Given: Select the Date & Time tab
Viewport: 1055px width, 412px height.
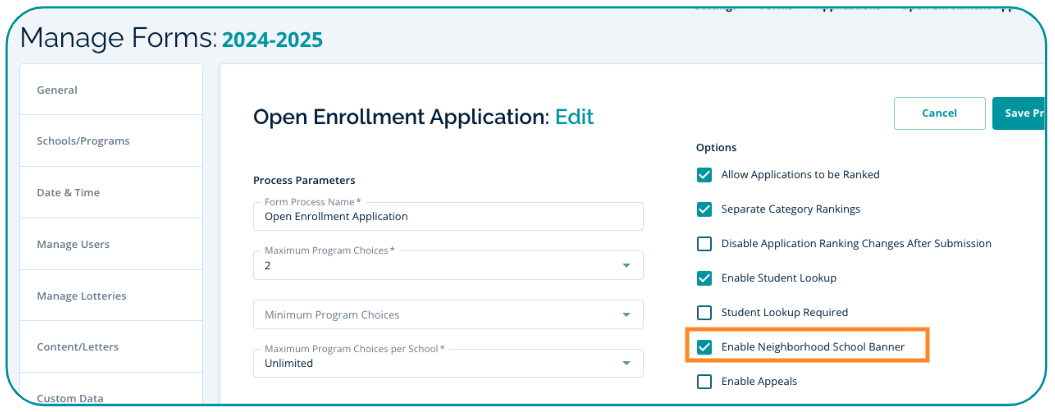Looking at the screenshot, I should 111,193.
